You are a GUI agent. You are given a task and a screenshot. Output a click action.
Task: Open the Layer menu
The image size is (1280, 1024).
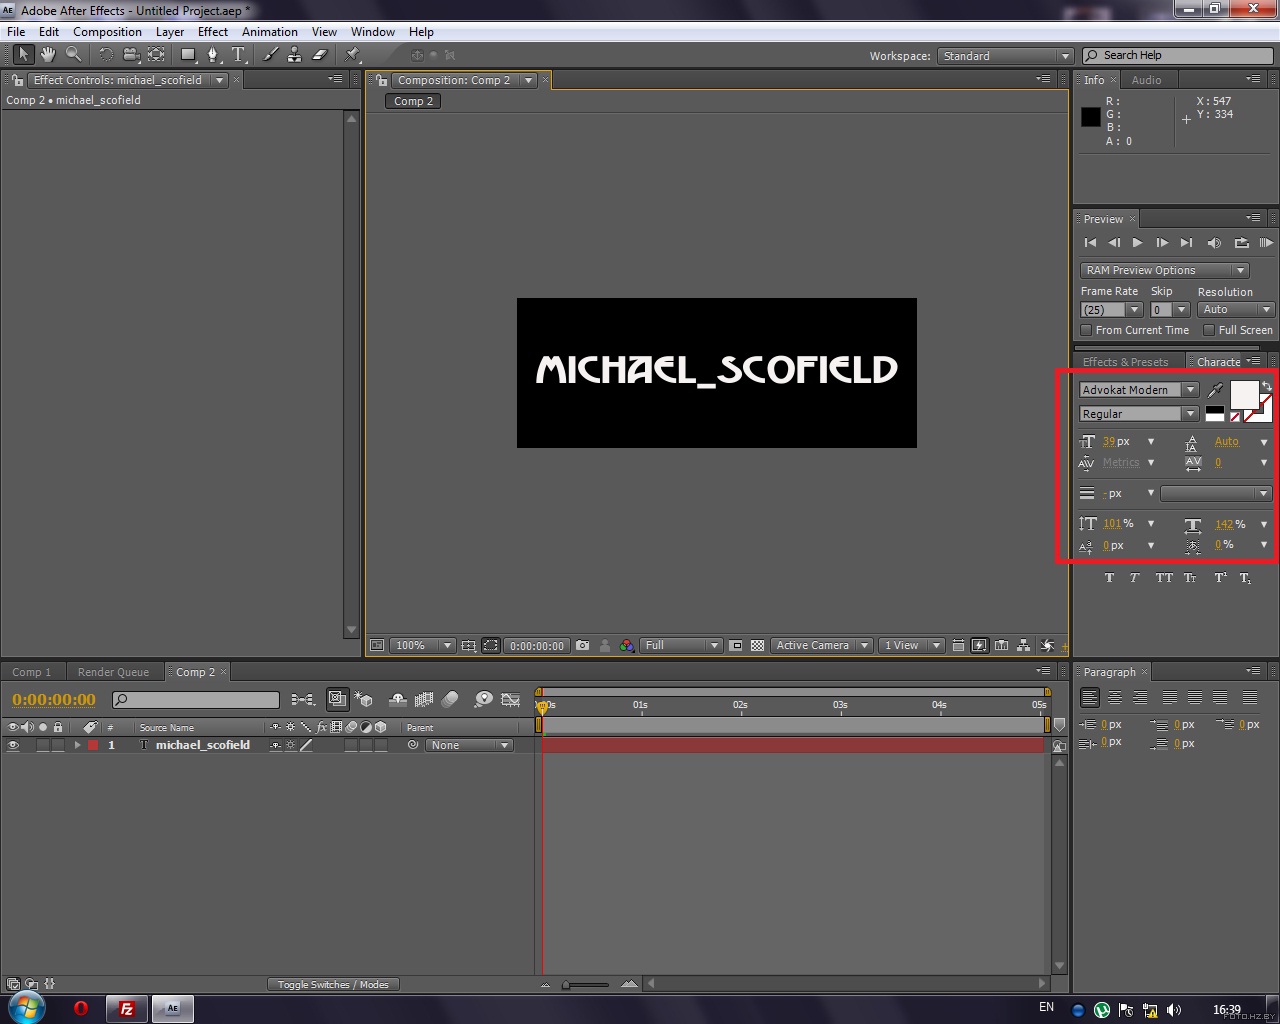pyautogui.click(x=170, y=32)
